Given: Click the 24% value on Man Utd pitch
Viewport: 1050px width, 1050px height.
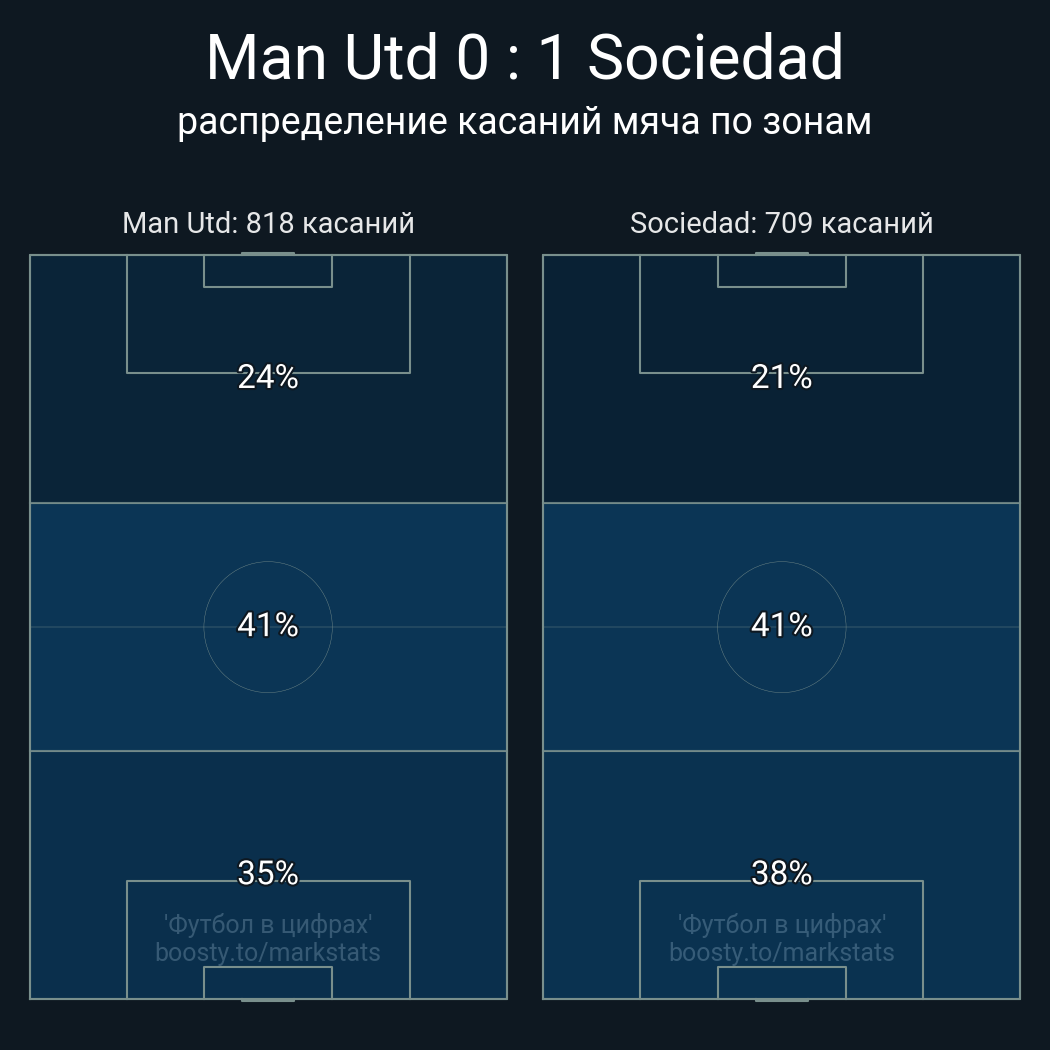Looking at the screenshot, I should coord(268,377).
